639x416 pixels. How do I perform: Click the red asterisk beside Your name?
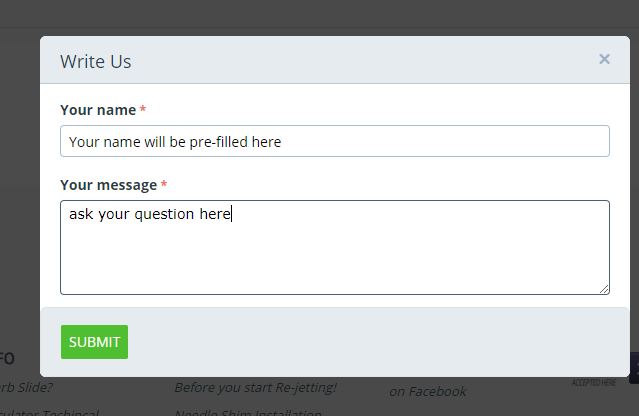point(143,109)
